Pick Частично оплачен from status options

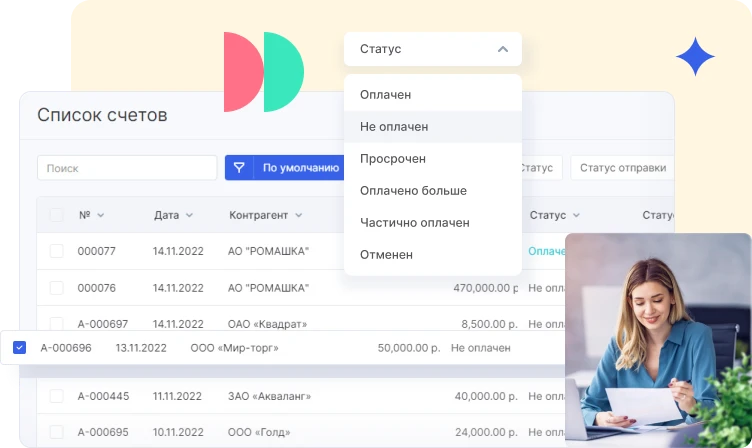(414, 223)
